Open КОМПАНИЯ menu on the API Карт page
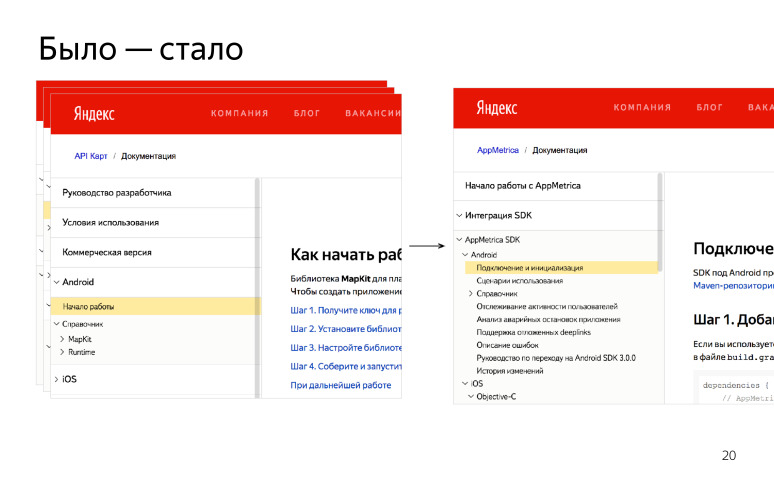The image size is (774, 484). 239,113
